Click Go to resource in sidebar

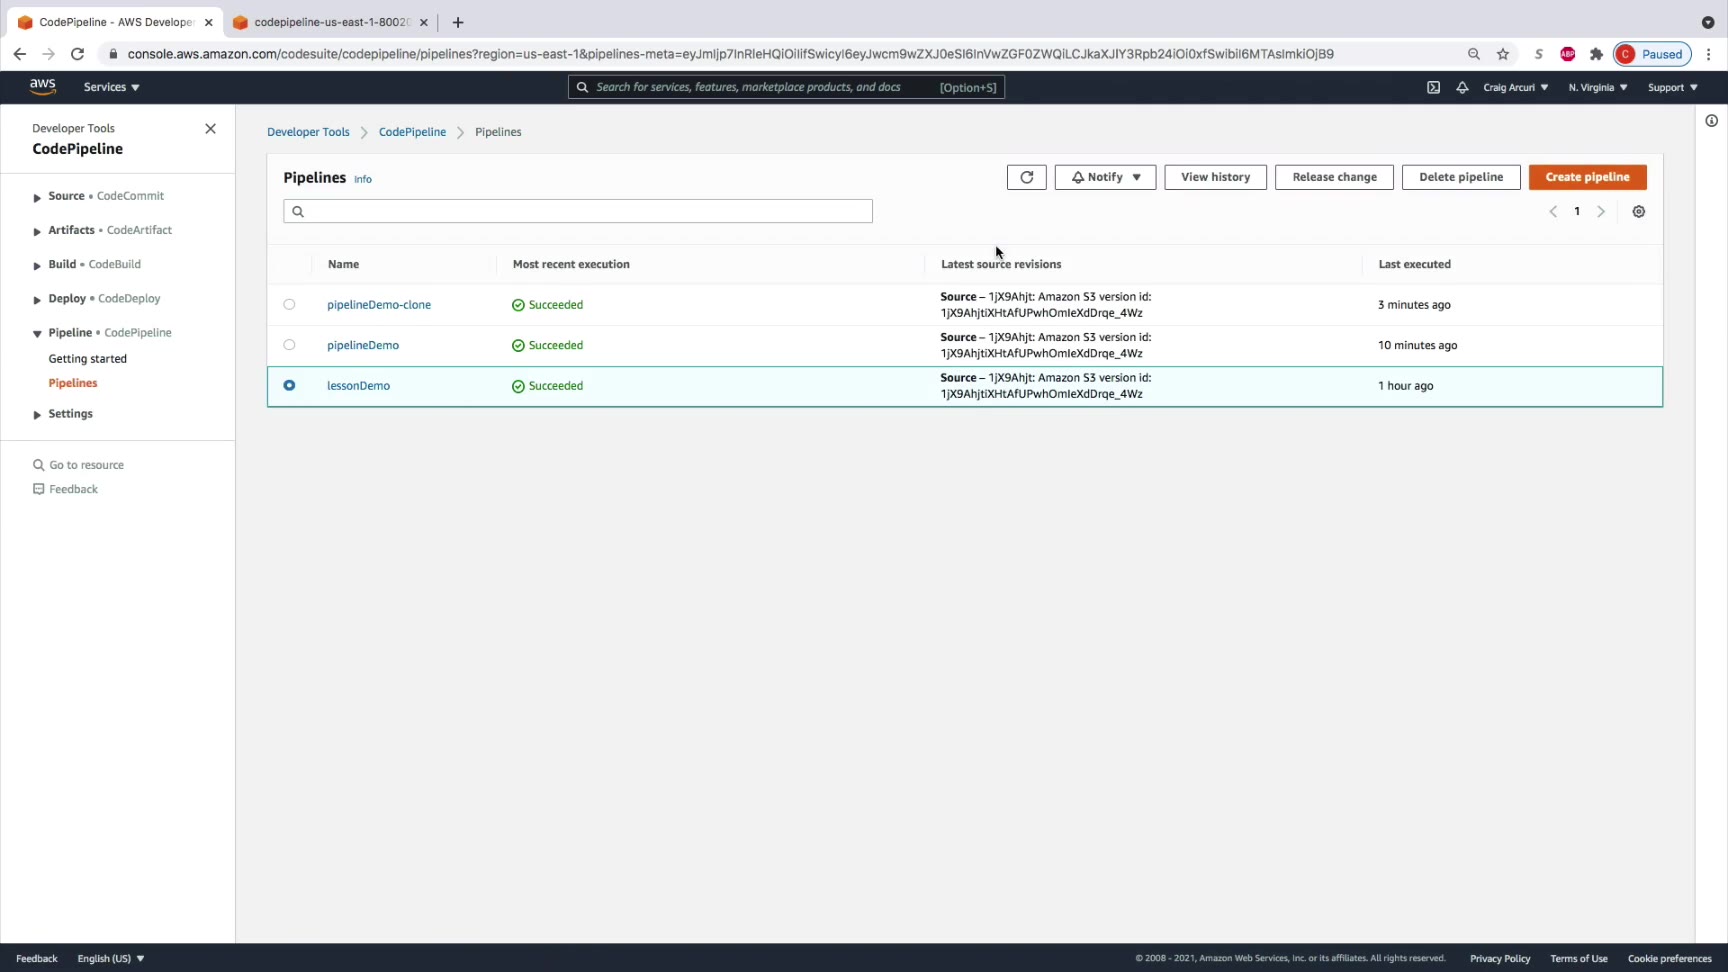(x=87, y=465)
